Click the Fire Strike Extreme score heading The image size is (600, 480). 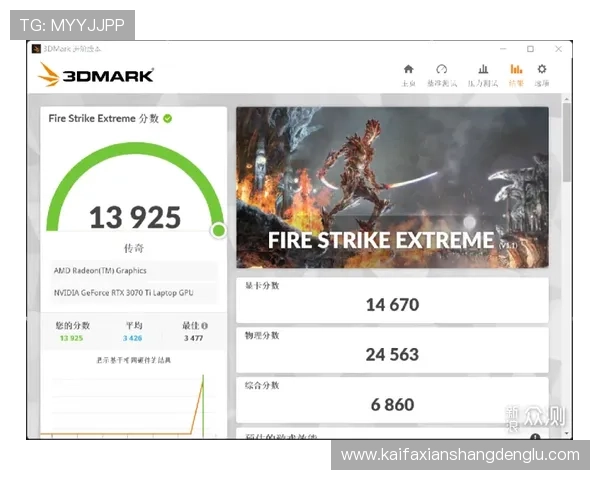[104, 119]
